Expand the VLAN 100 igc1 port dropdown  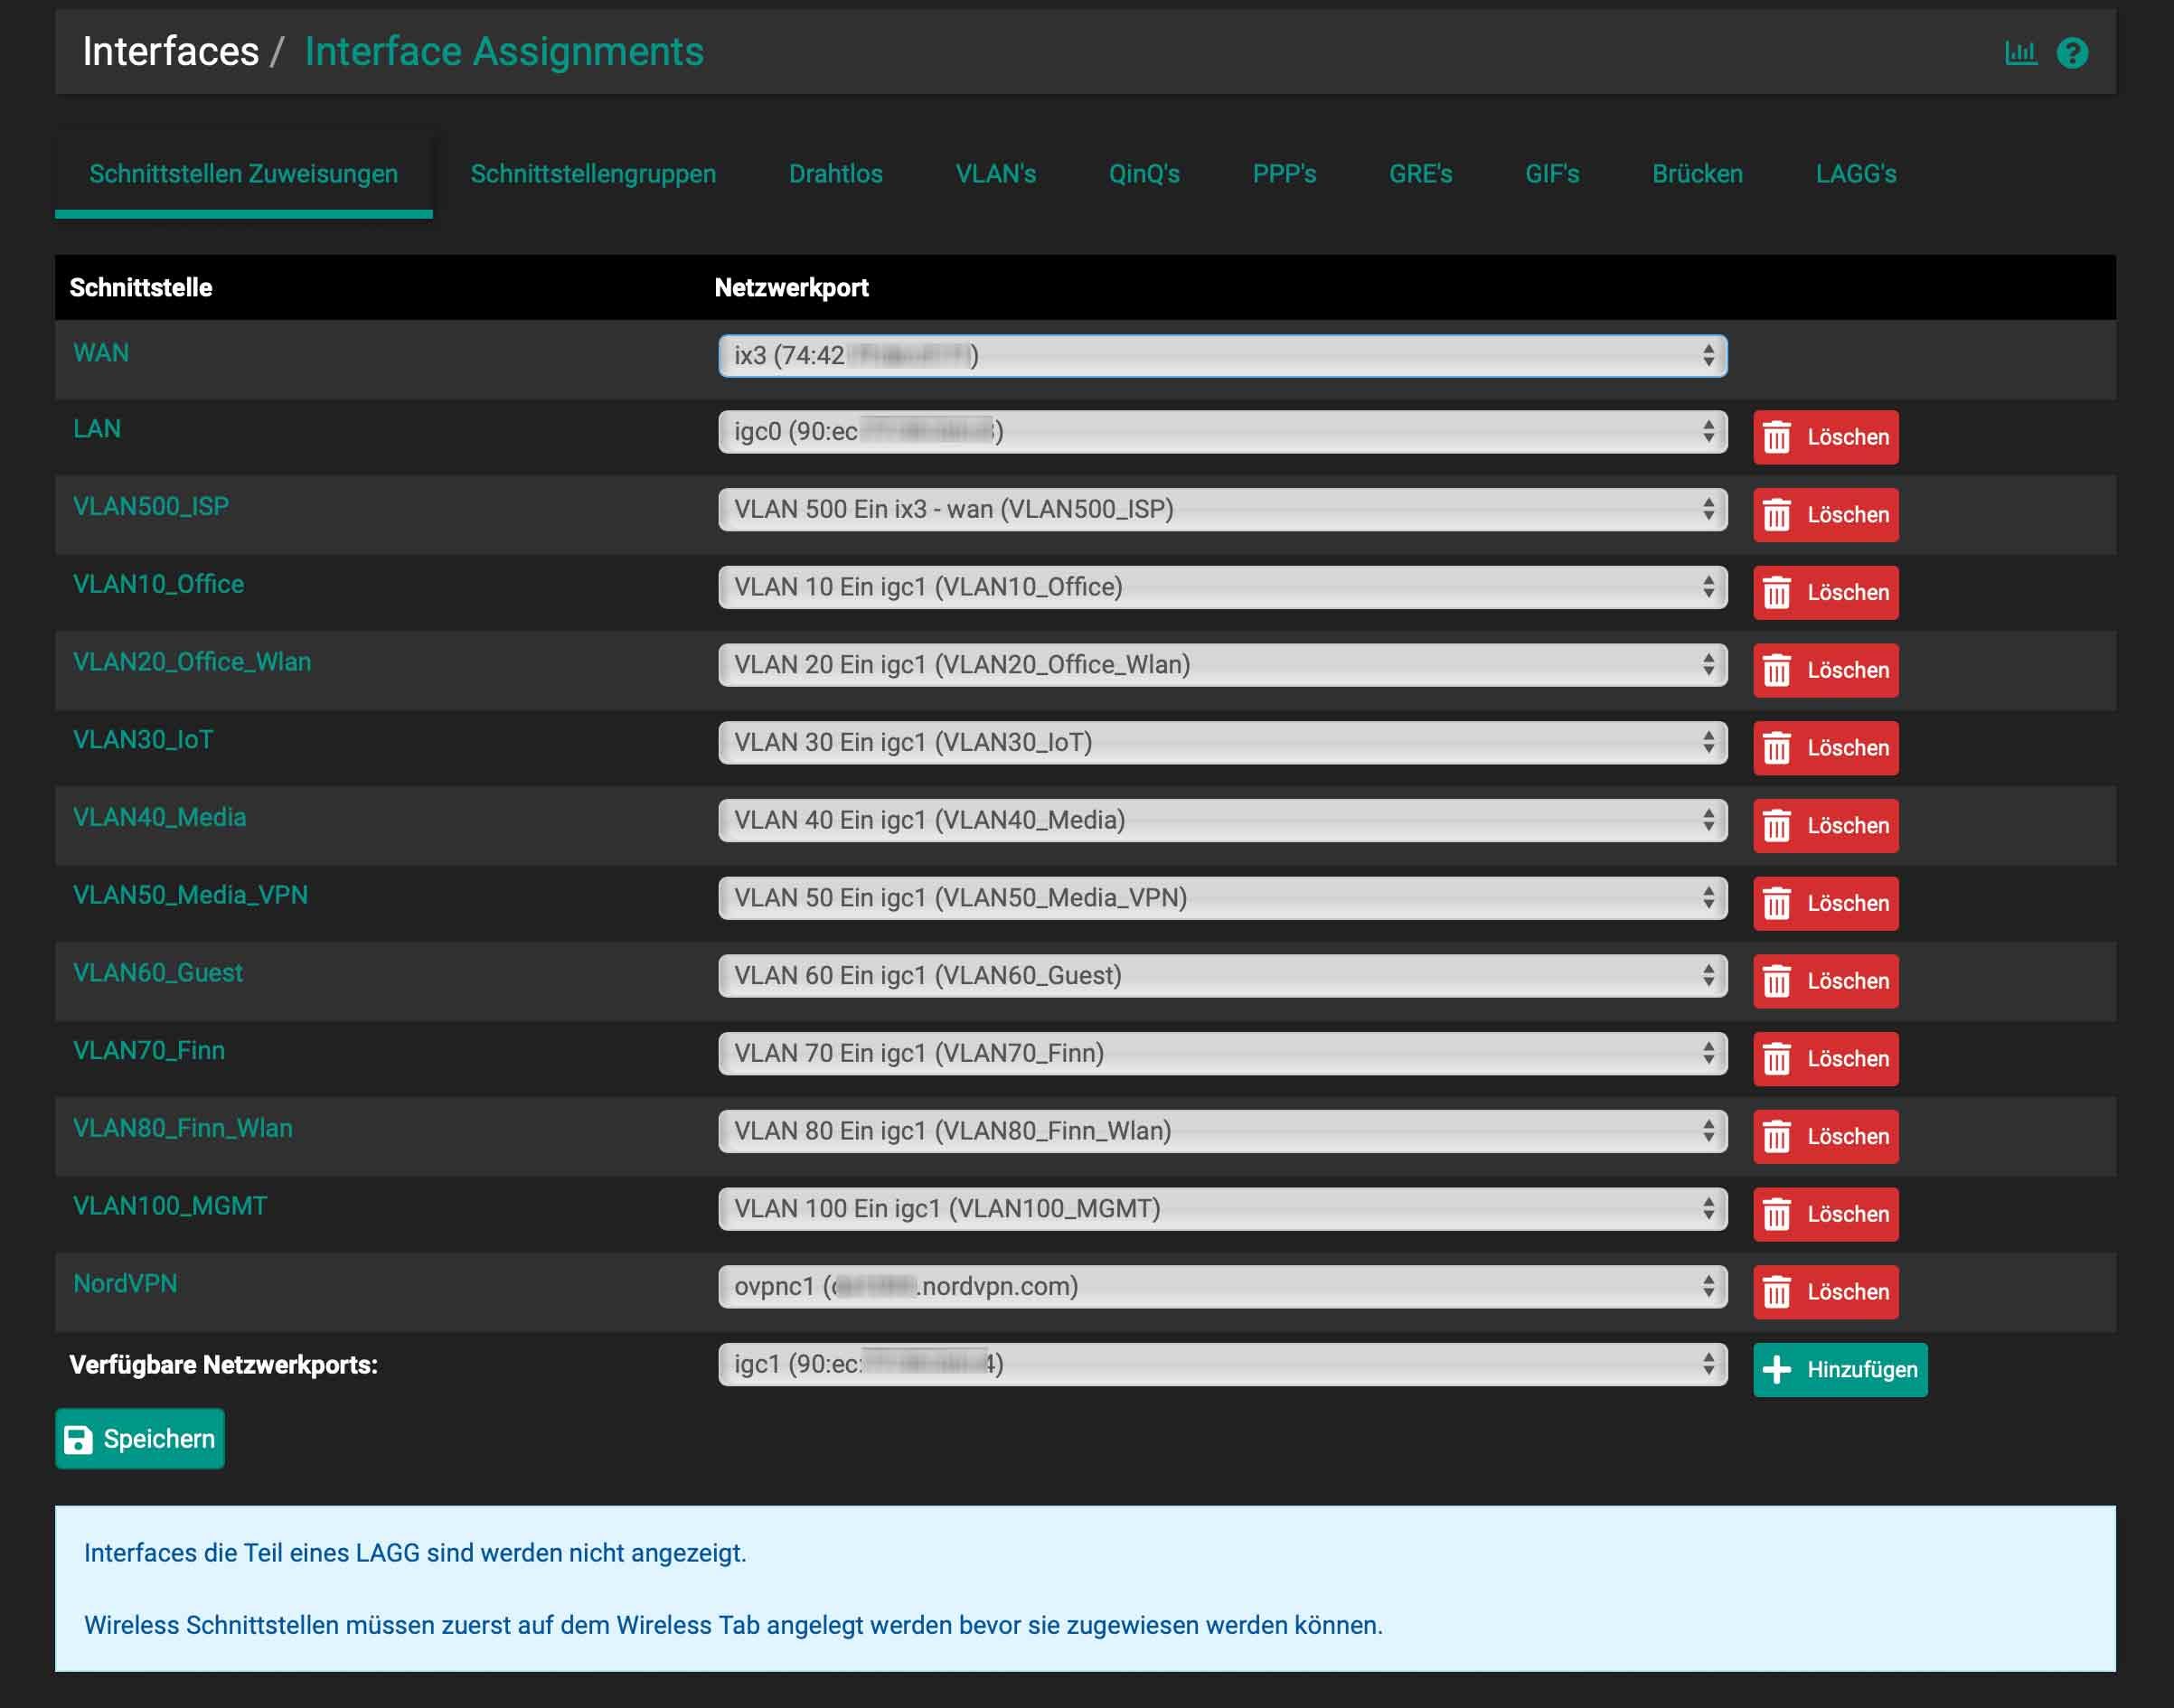pyautogui.click(x=1222, y=1208)
